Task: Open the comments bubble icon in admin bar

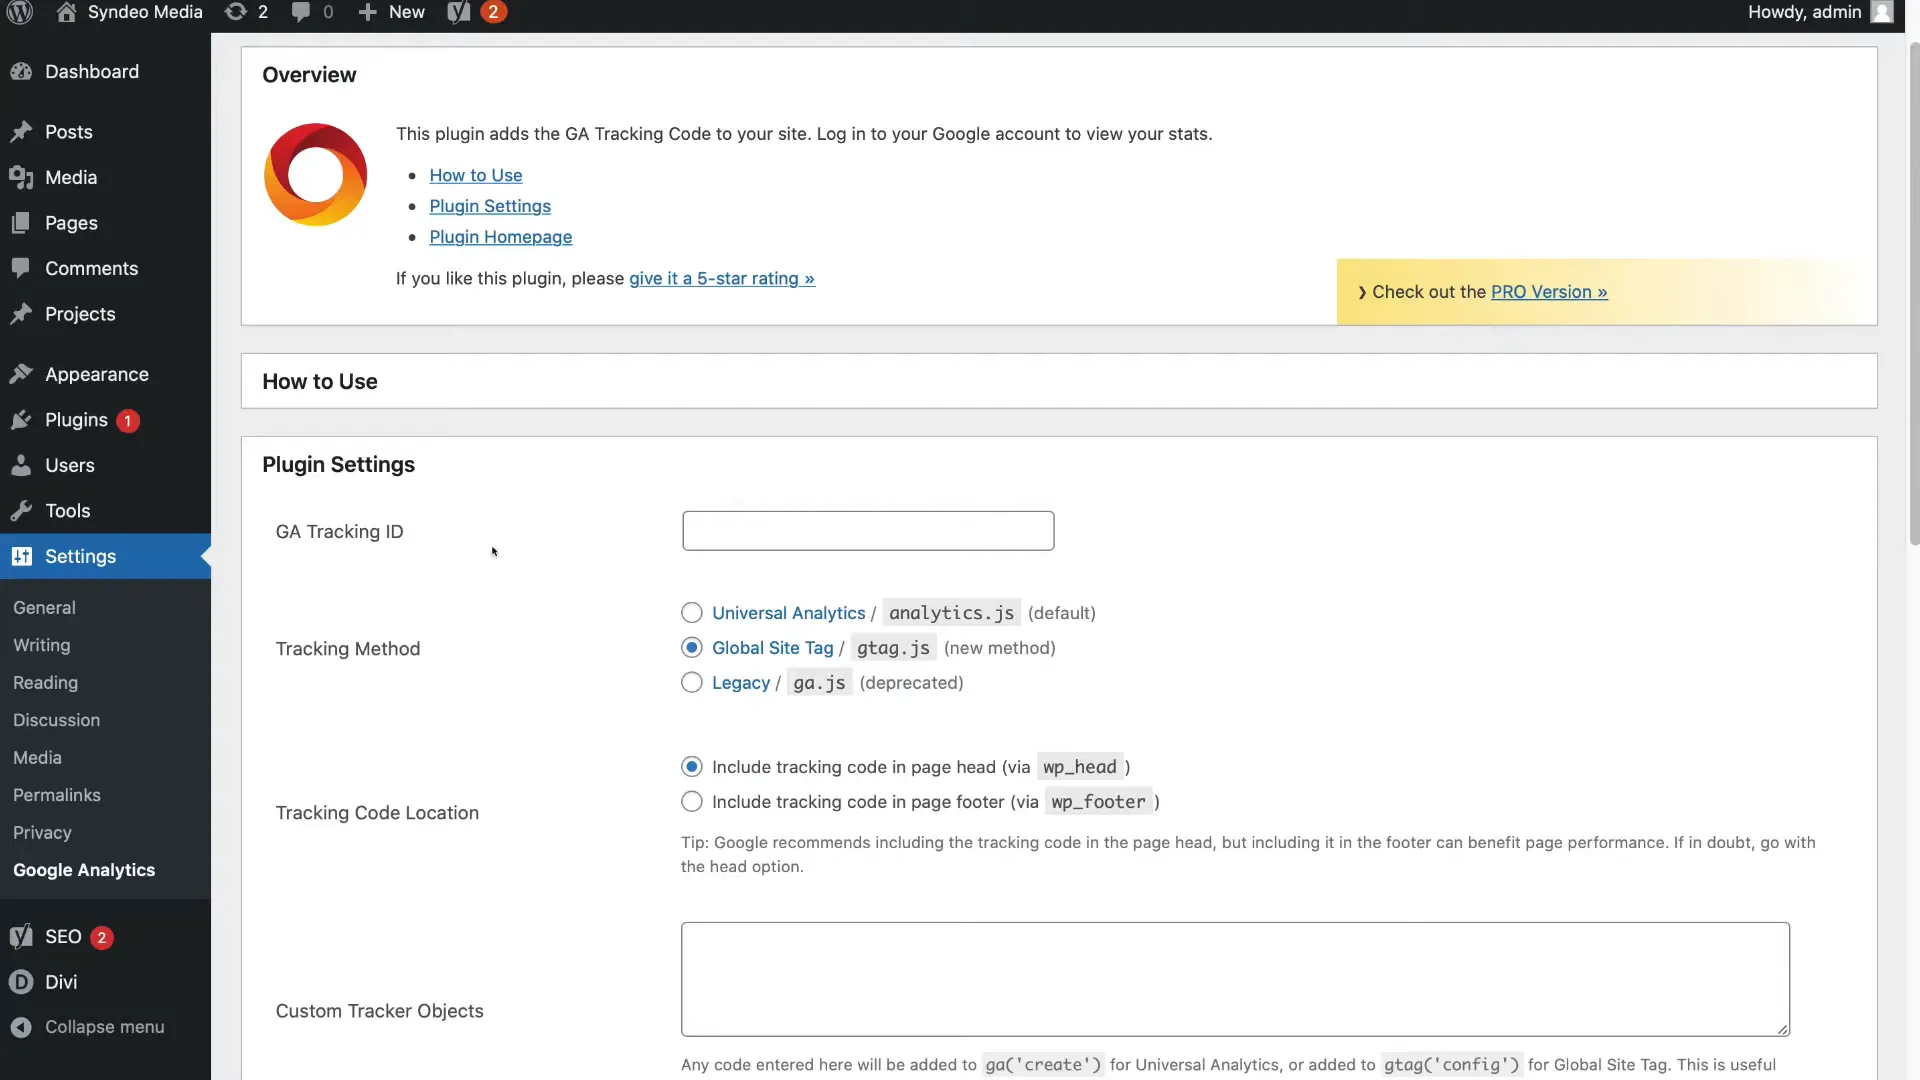Action: click(300, 12)
